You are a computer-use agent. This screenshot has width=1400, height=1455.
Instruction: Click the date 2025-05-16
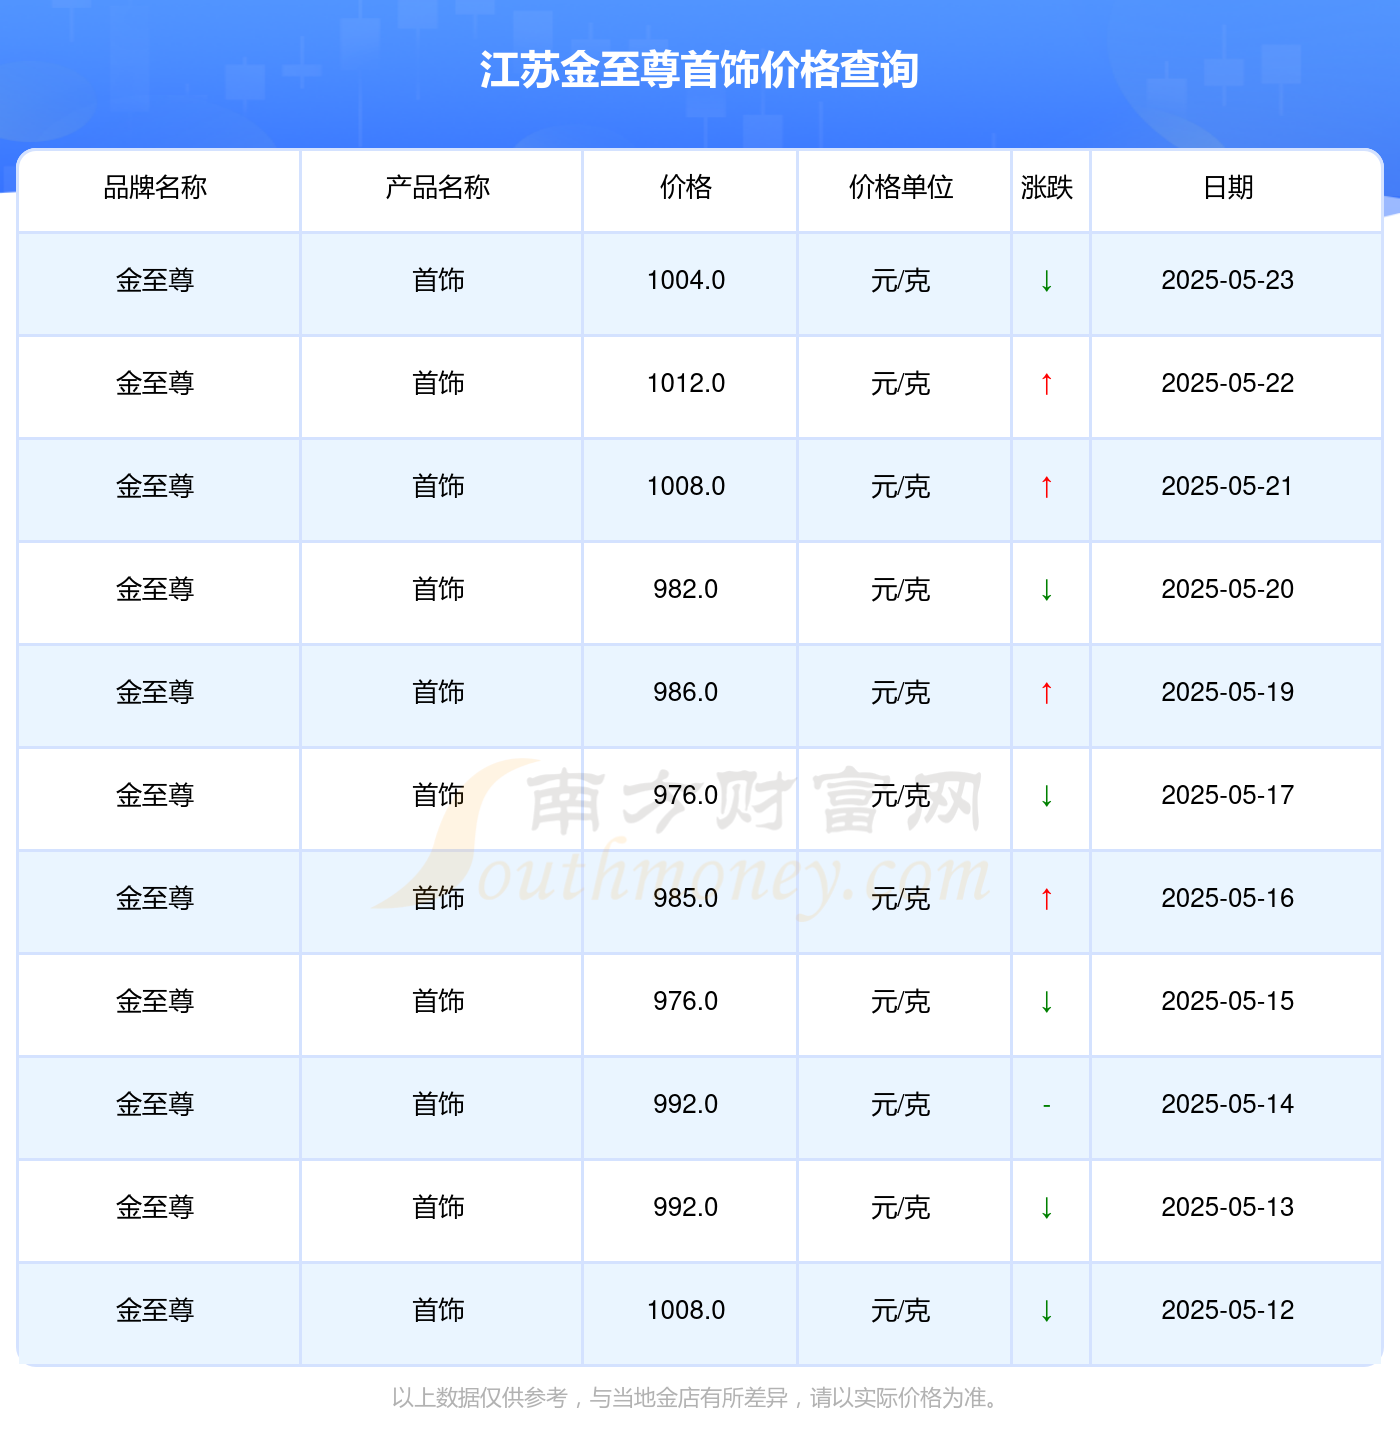point(1228,899)
